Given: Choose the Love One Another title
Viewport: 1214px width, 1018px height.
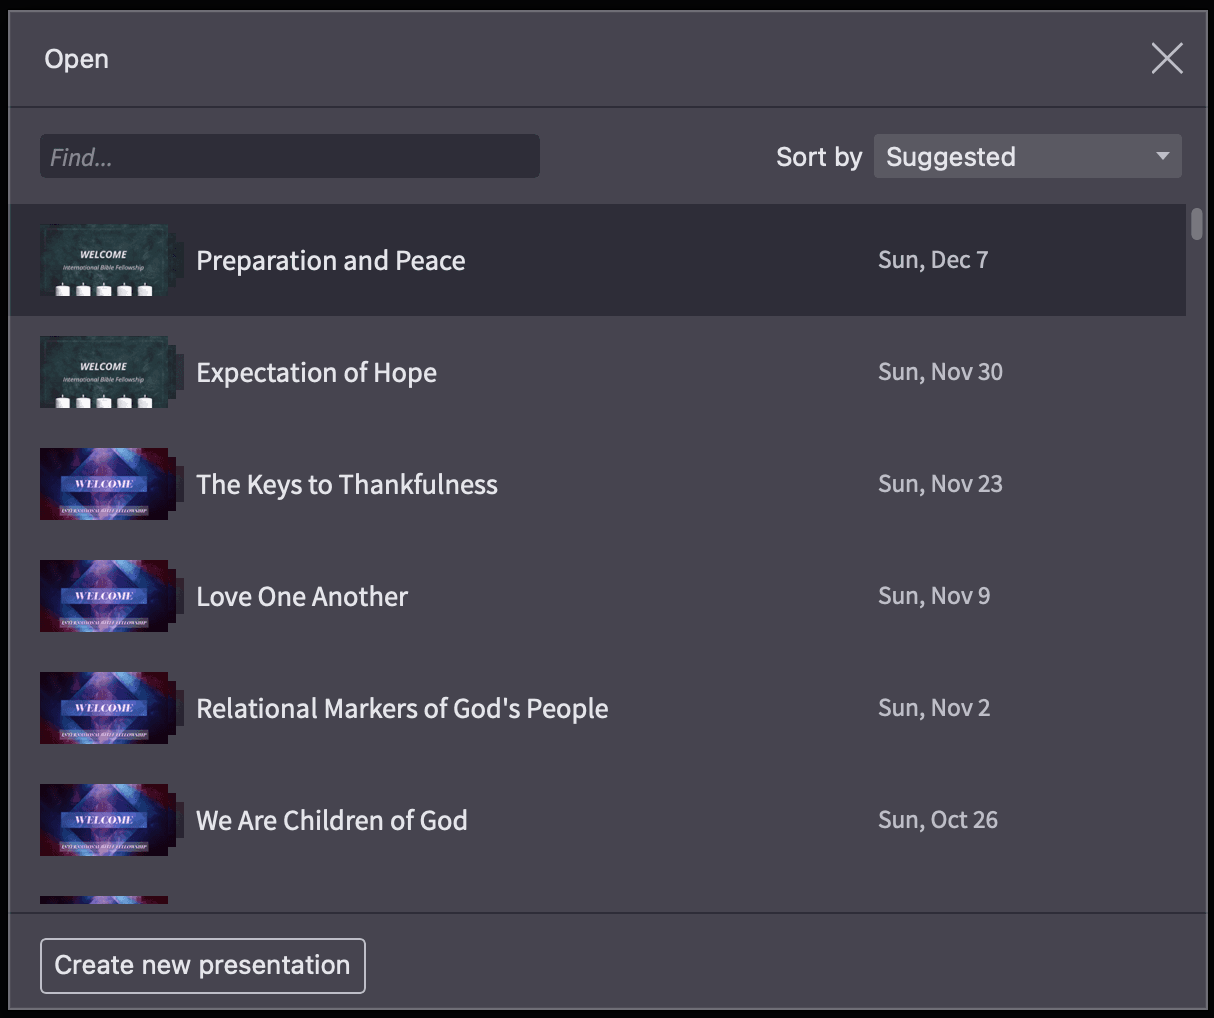Looking at the screenshot, I should (x=302, y=597).
